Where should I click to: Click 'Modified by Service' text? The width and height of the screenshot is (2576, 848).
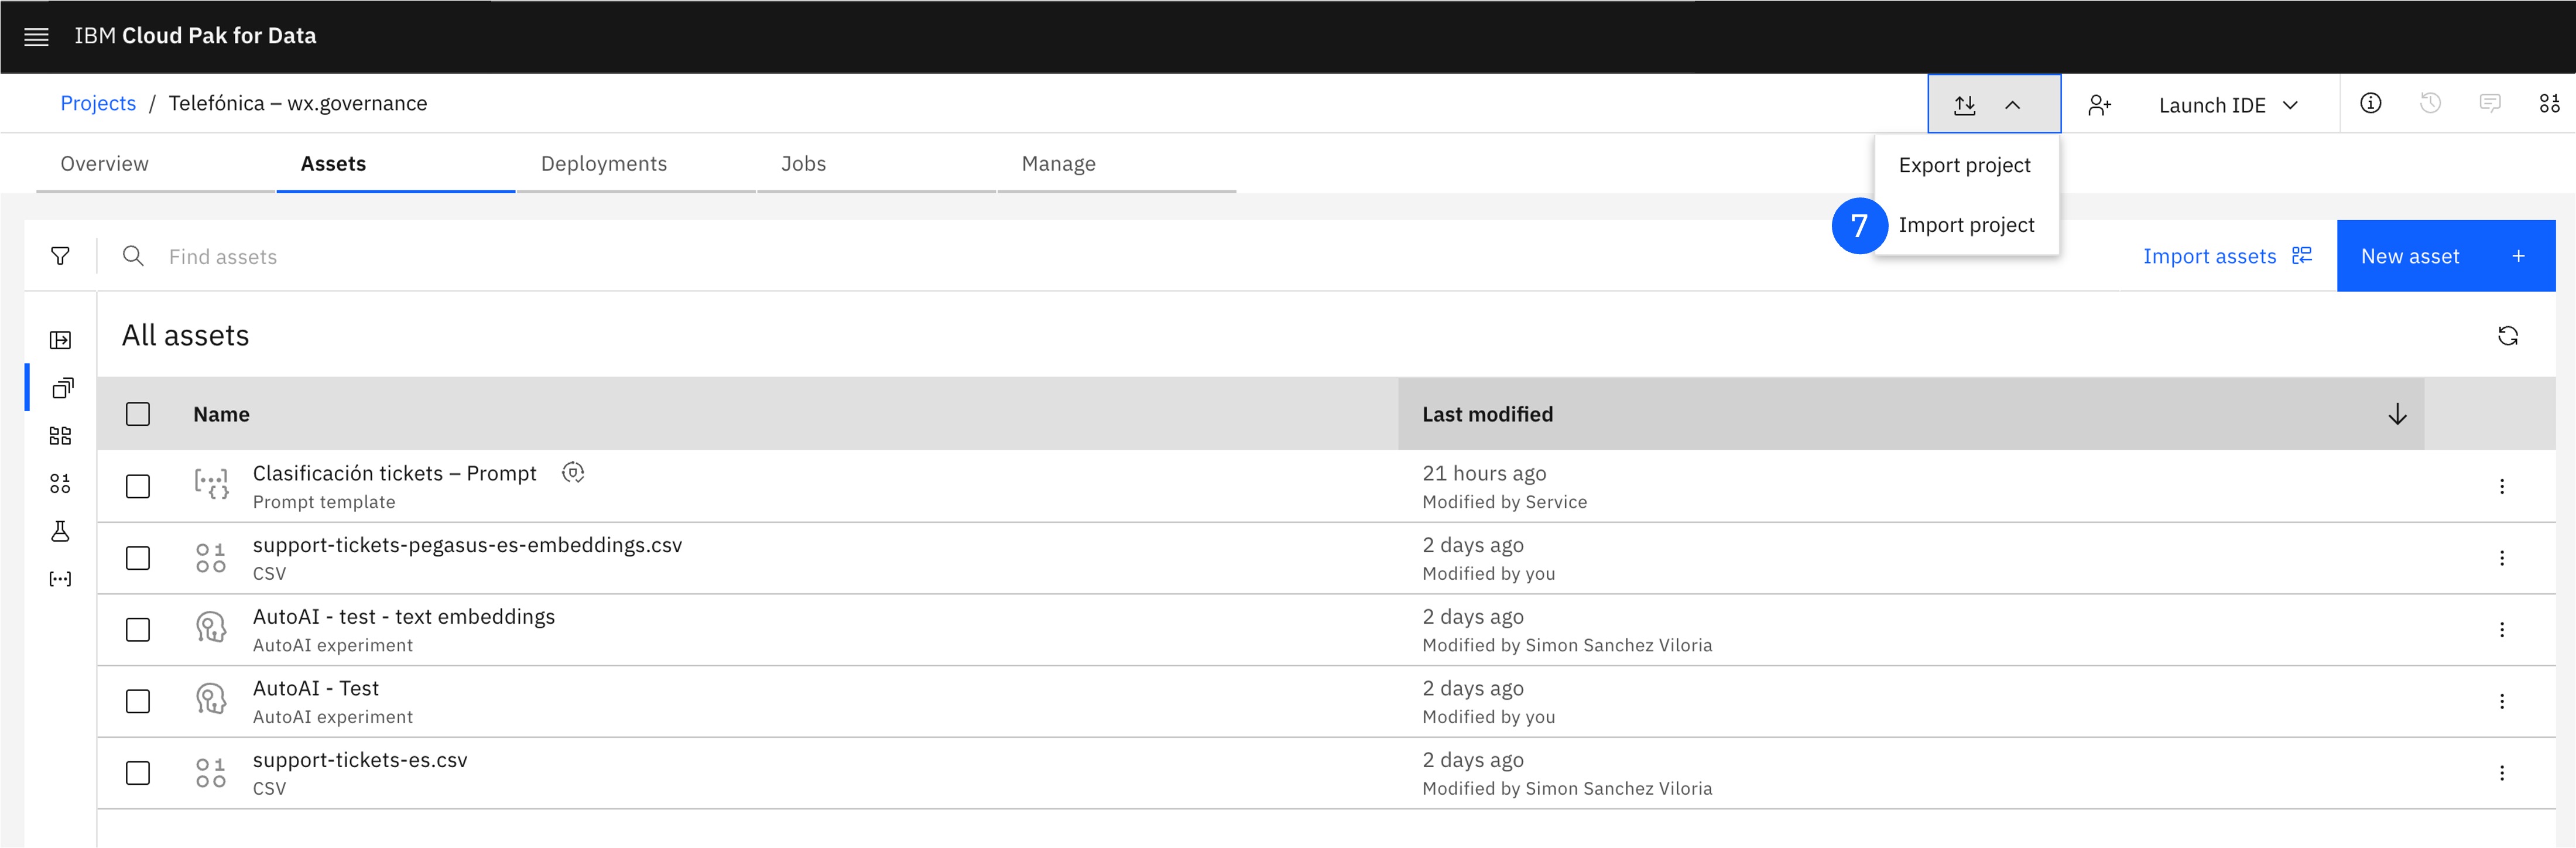(1504, 502)
